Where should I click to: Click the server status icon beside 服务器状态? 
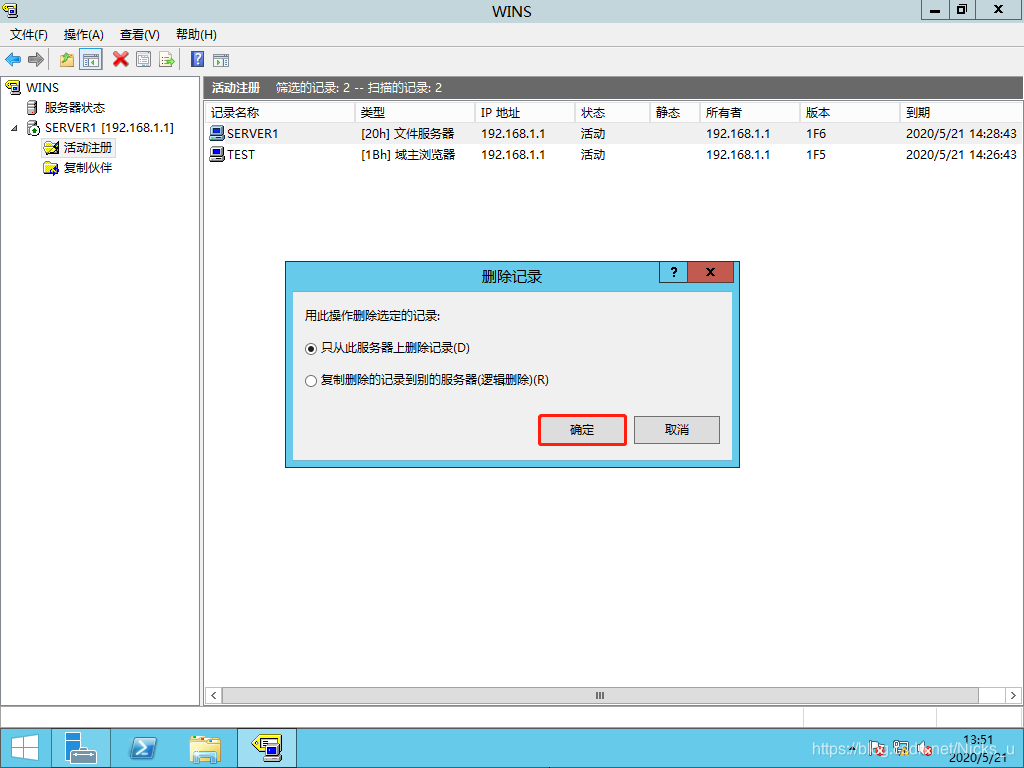[x=32, y=107]
